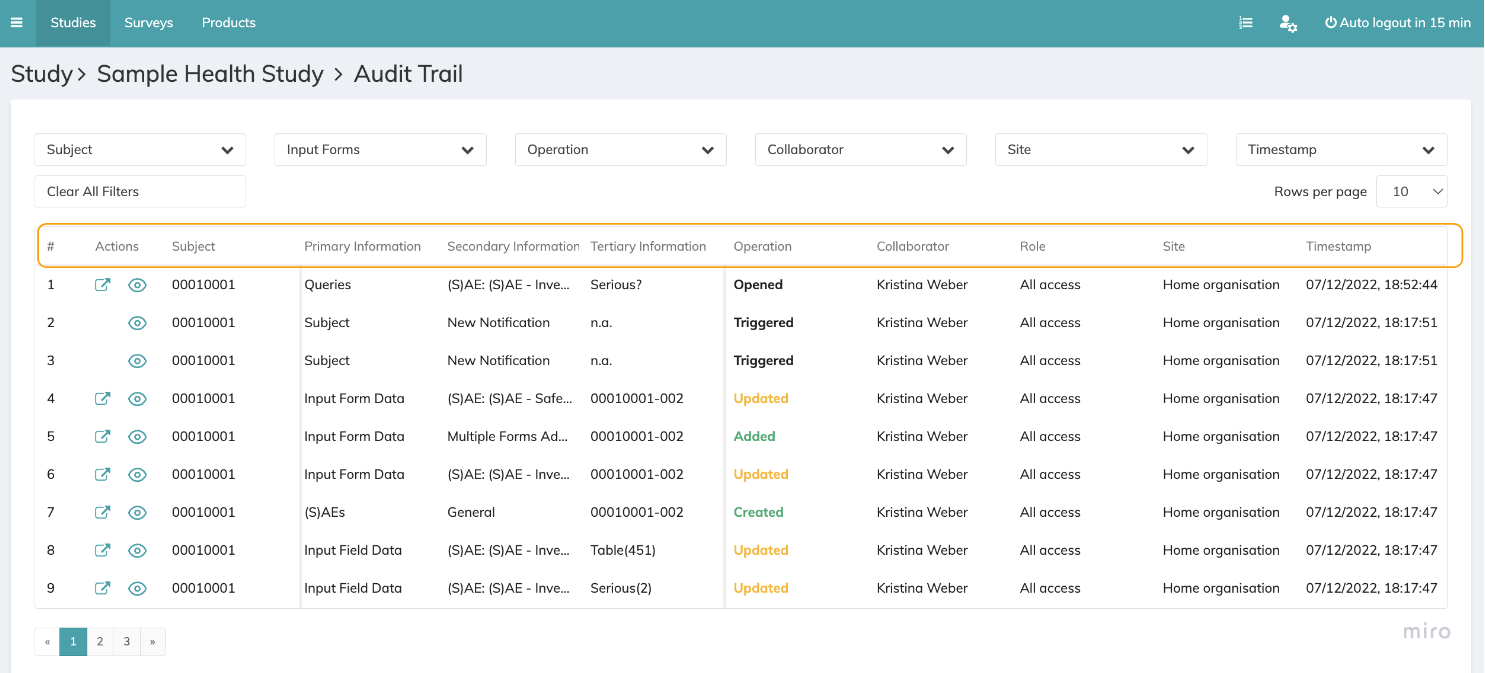Click the Operation column header

click(763, 247)
